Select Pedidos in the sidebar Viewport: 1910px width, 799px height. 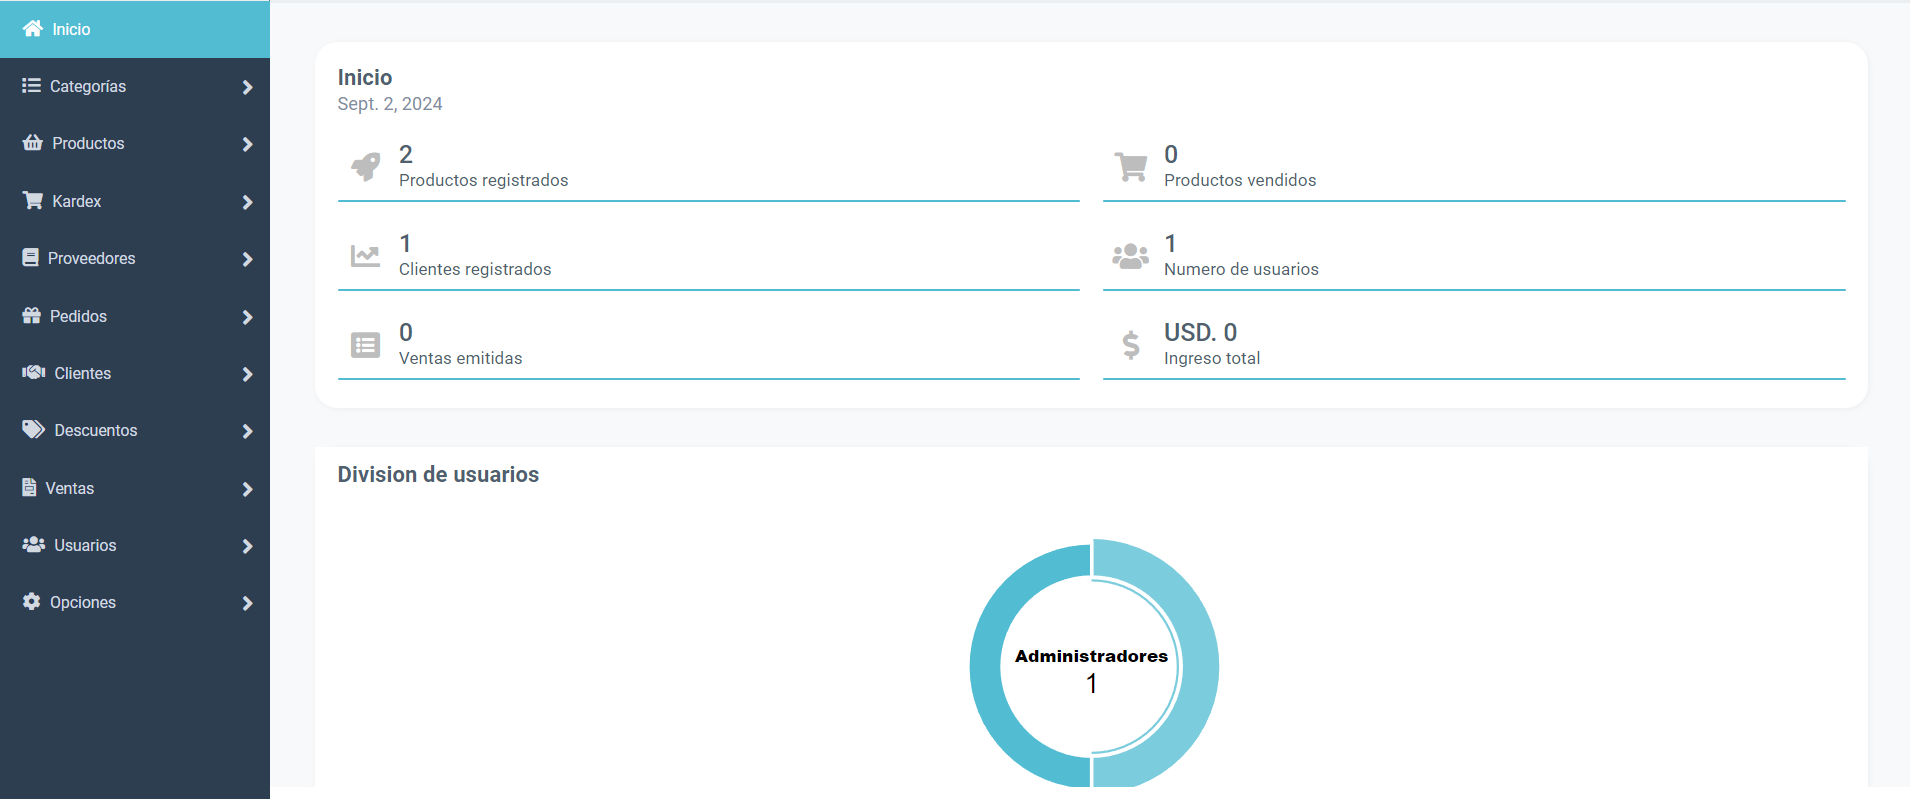[x=135, y=317]
